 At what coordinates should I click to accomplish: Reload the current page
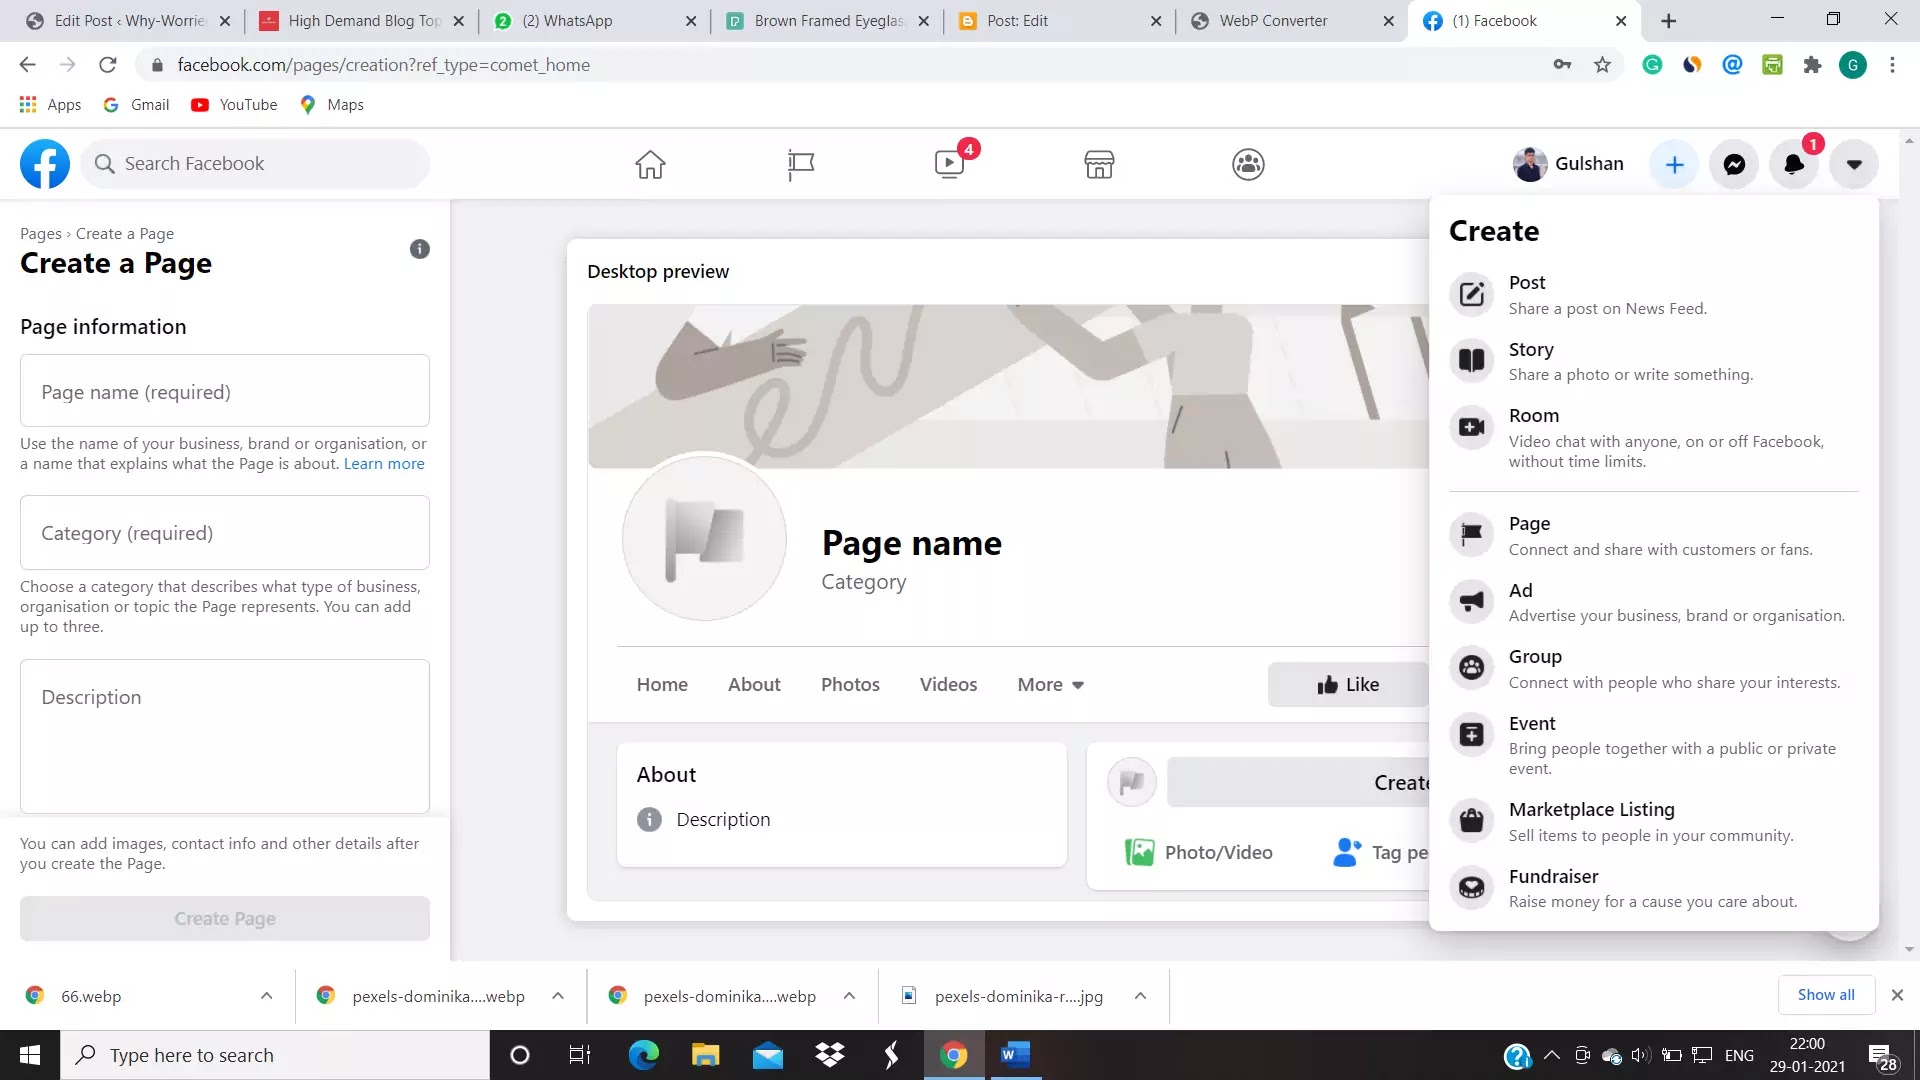coord(108,65)
